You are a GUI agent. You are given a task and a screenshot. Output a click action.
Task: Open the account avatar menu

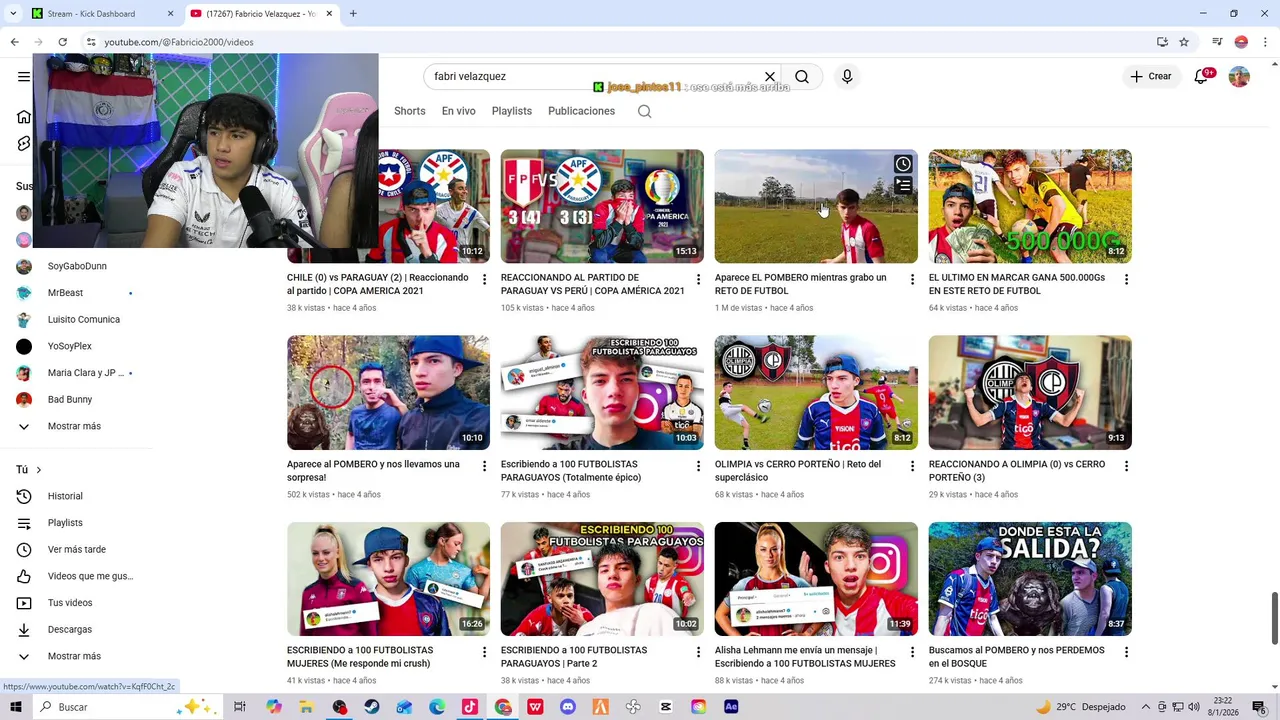pos(1239,77)
